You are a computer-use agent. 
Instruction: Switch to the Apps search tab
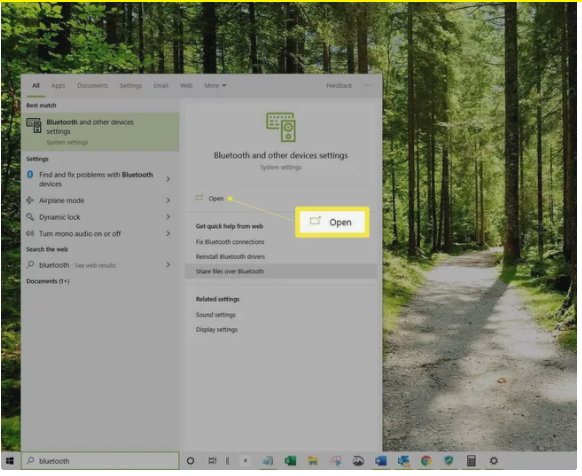(58, 85)
